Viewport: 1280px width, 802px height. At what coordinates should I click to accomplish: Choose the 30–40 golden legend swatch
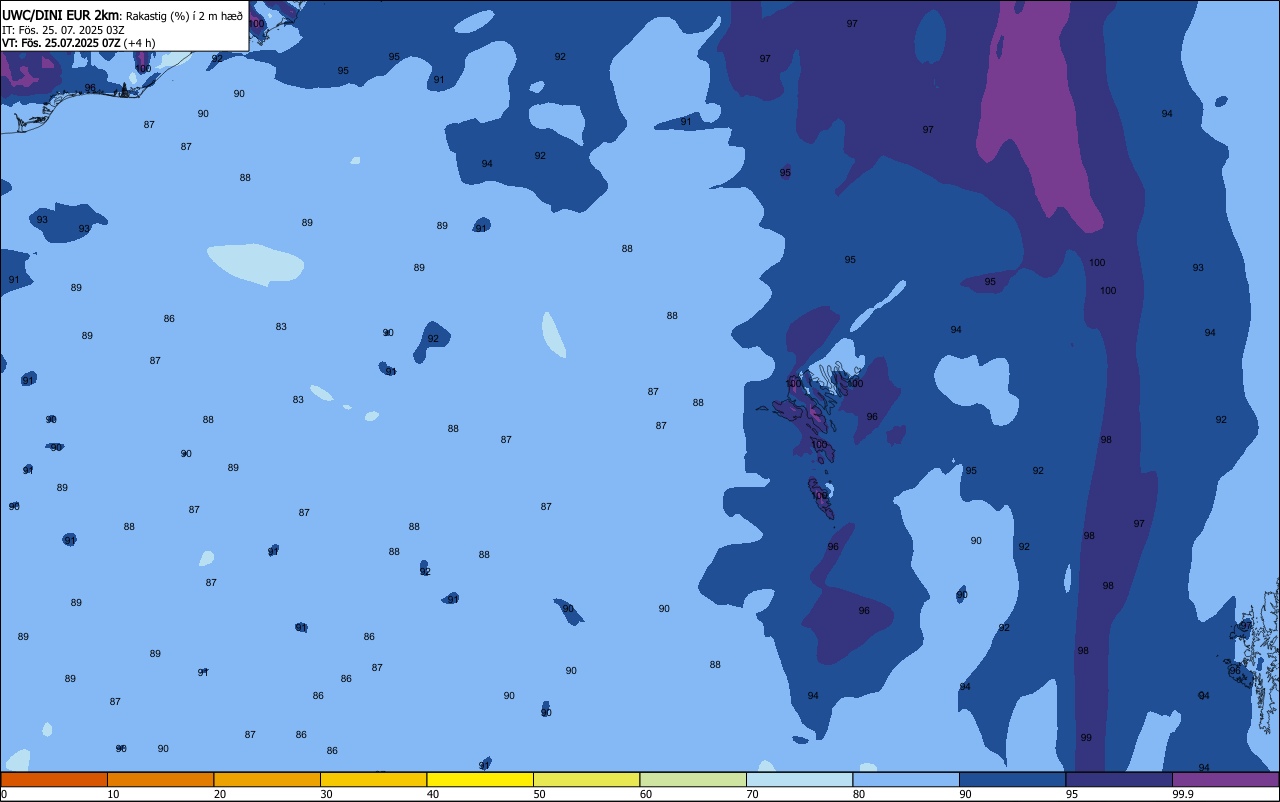coord(373,779)
